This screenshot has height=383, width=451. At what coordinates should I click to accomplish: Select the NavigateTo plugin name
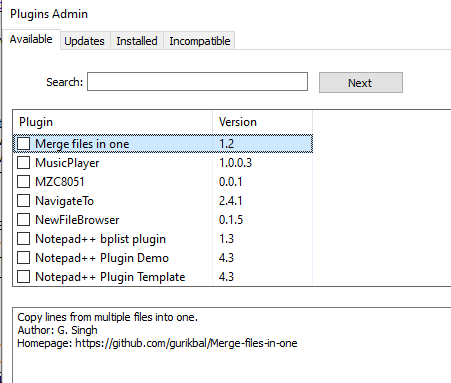(65, 201)
